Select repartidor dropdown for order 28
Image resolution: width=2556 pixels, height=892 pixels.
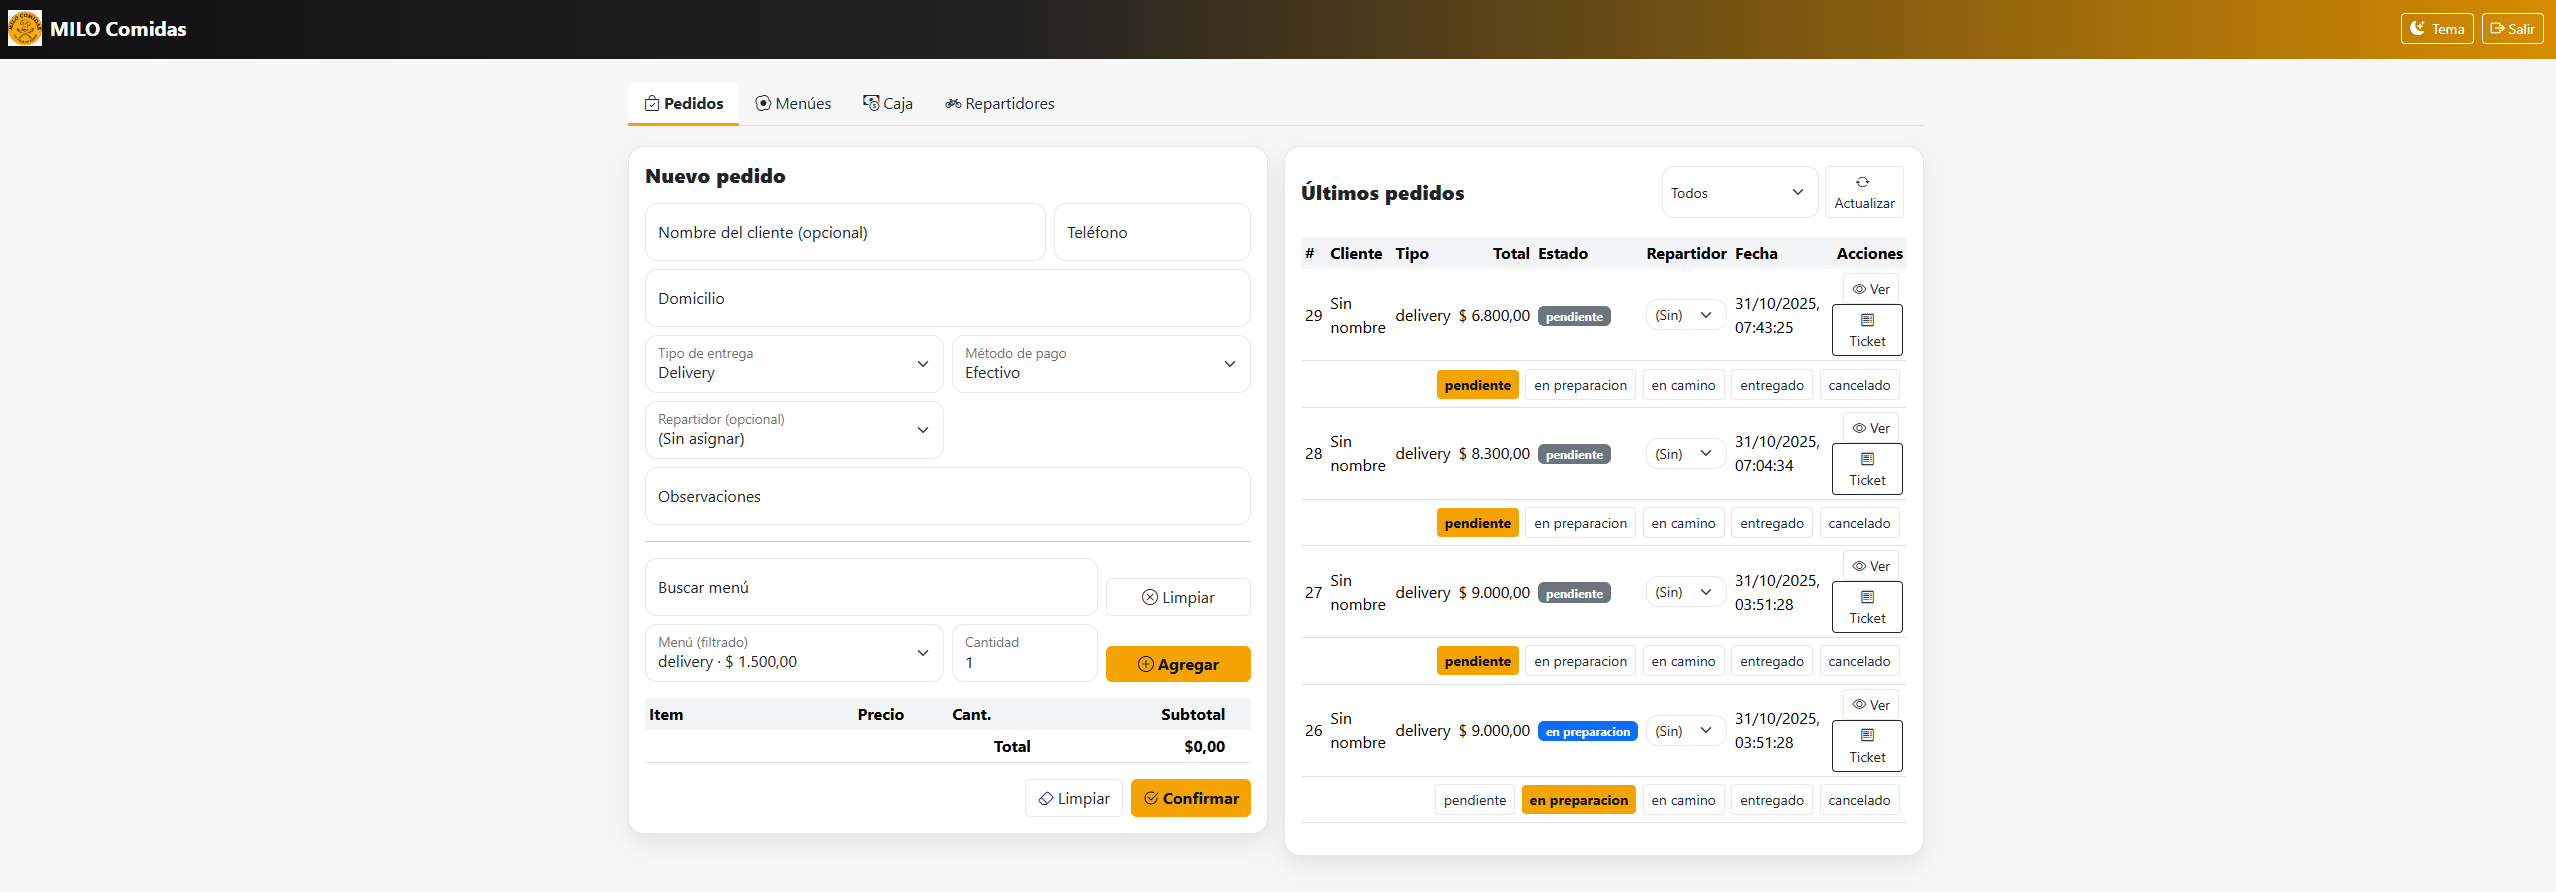coord(1684,454)
